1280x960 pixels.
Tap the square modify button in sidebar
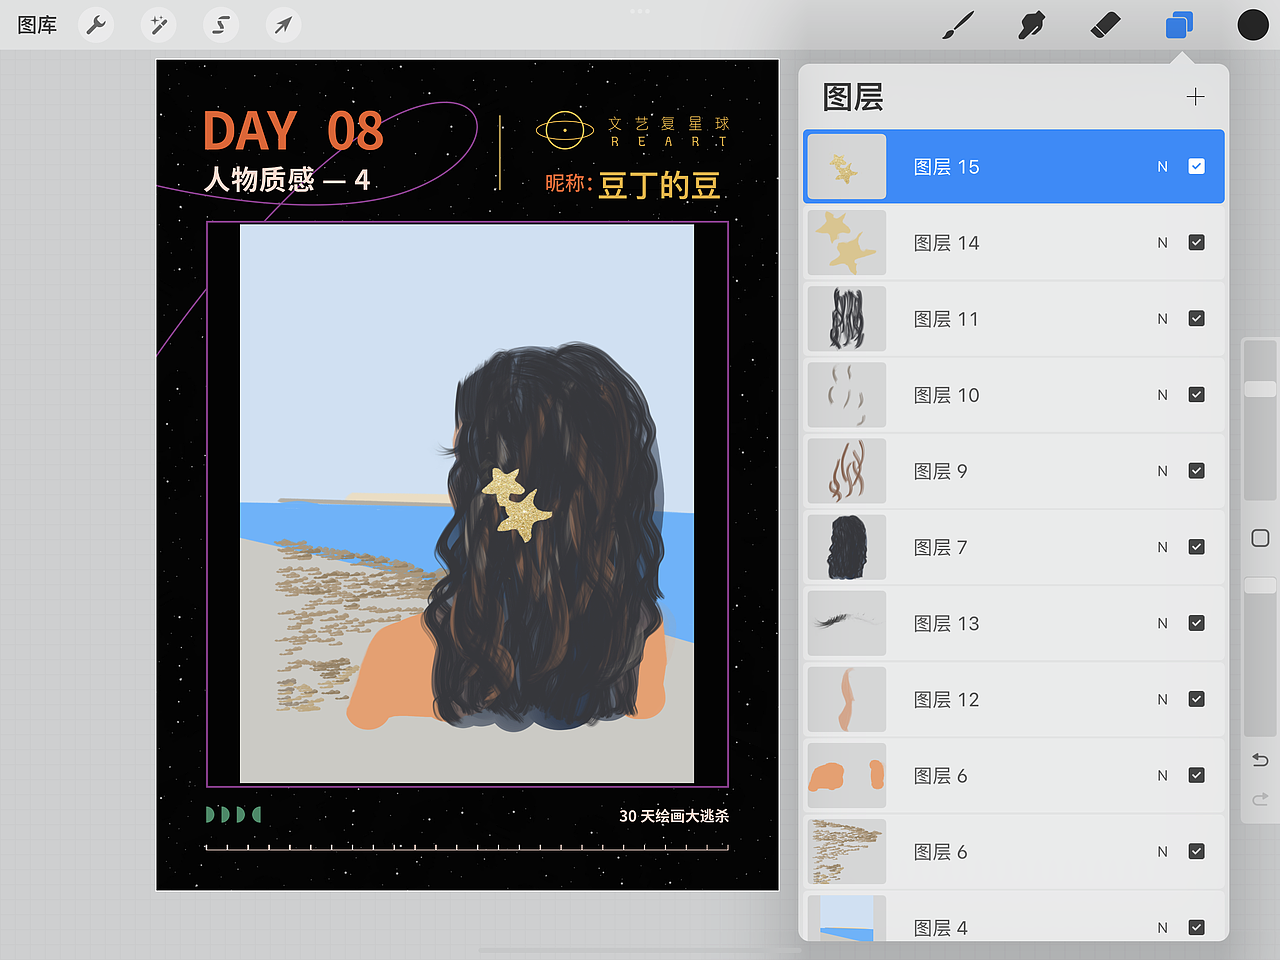pos(1260,538)
